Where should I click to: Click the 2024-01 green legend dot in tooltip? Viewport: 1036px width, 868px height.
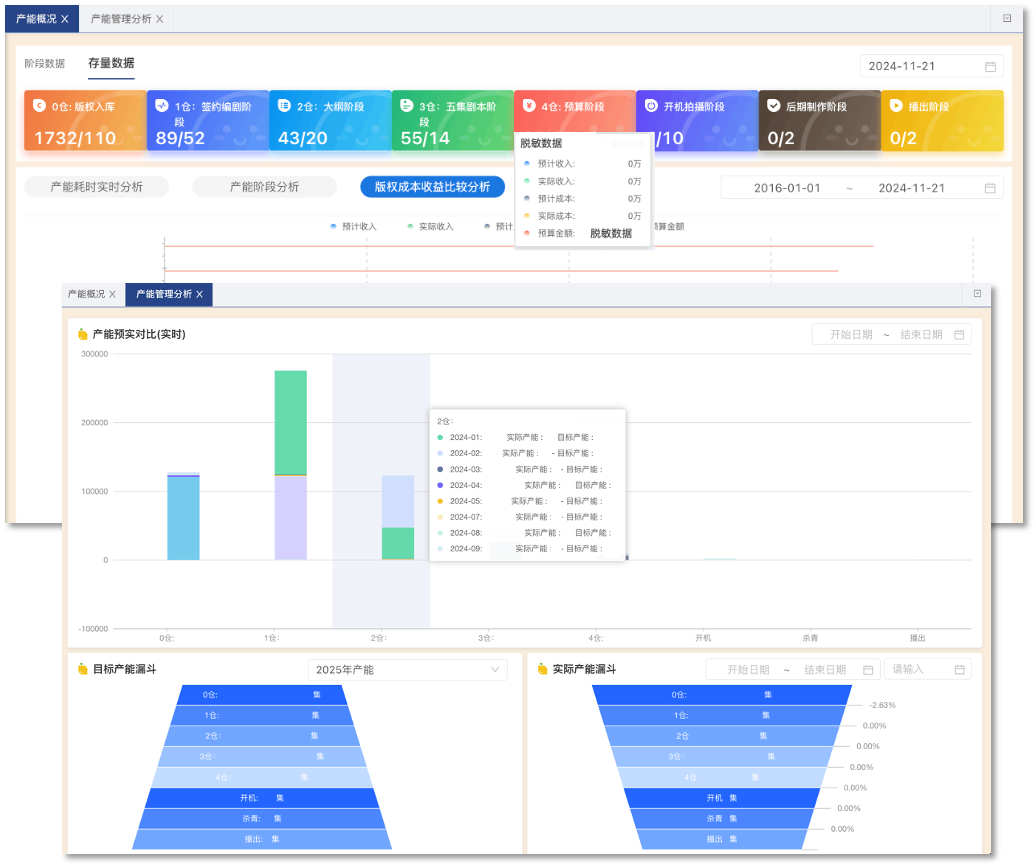(440, 437)
